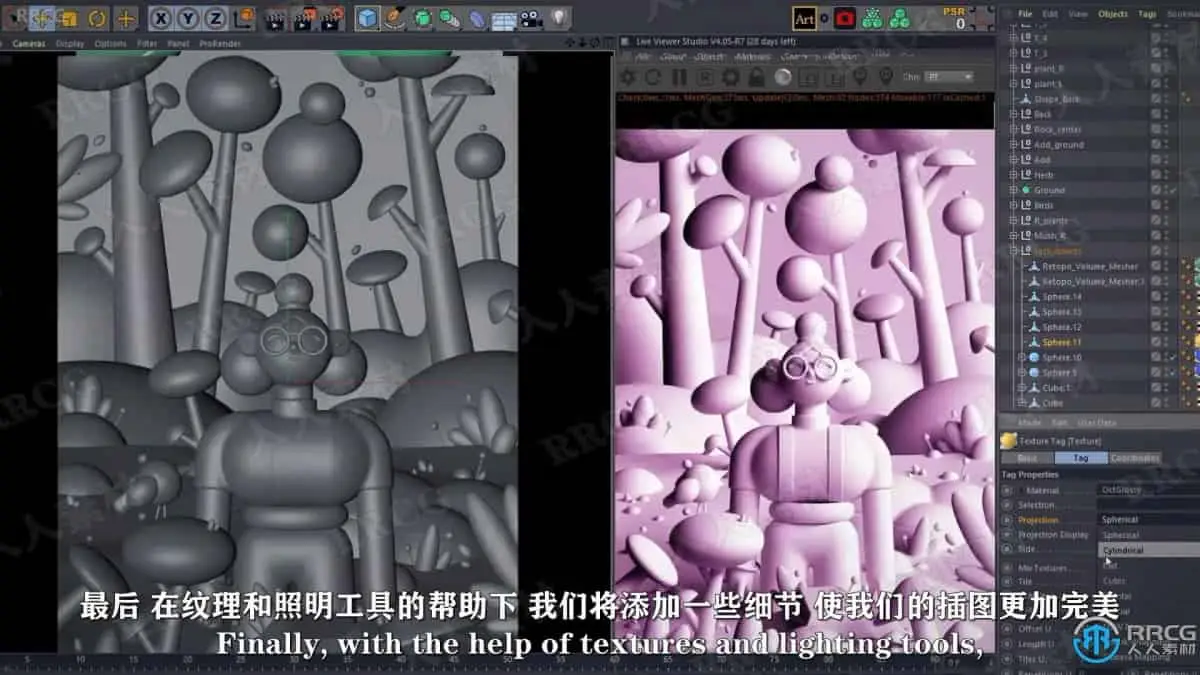The height and width of the screenshot is (675, 1200).
Task: Open the Cameras menu in viewport
Action: click(x=29, y=44)
